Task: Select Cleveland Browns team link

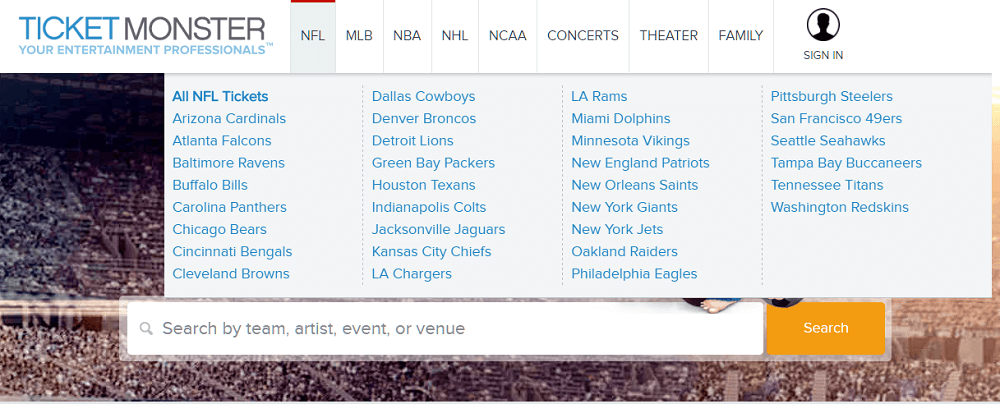Action: click(x=231, y=274)
